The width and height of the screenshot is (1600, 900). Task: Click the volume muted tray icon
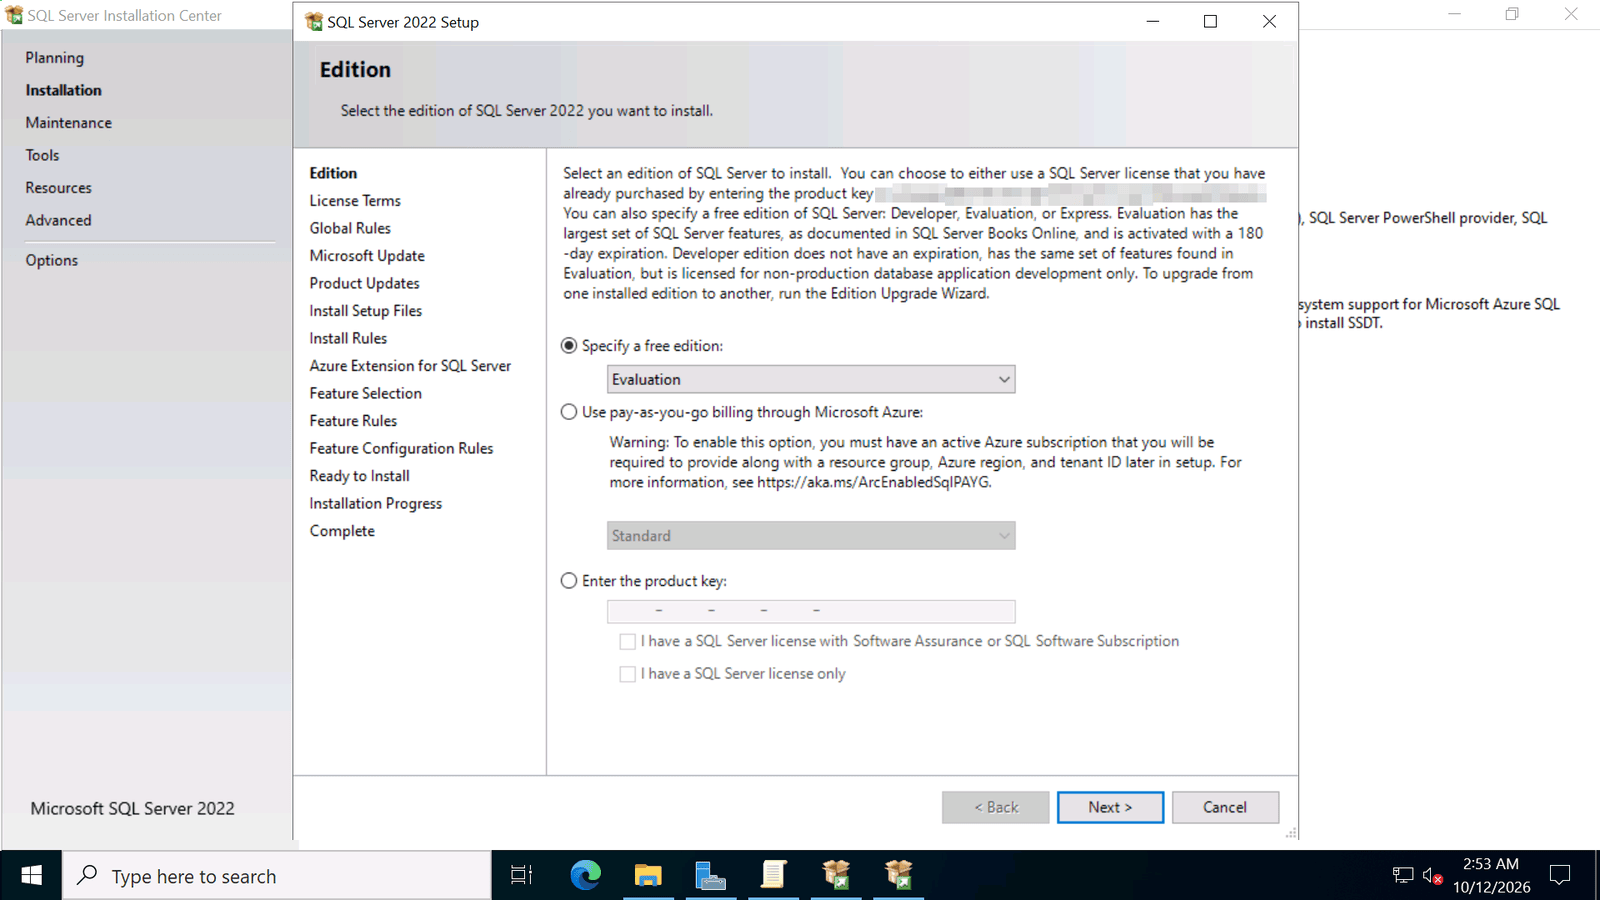[x=1432, y=876]
